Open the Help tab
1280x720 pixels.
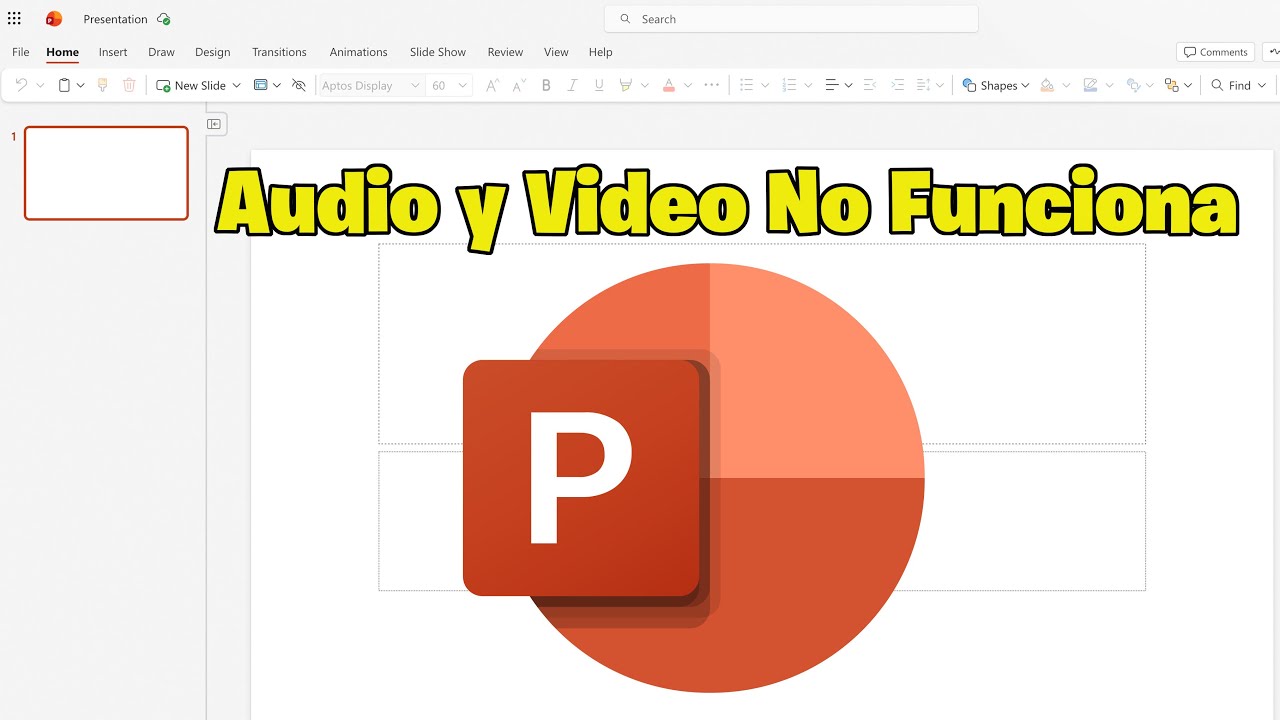click(x=600, y=52)
